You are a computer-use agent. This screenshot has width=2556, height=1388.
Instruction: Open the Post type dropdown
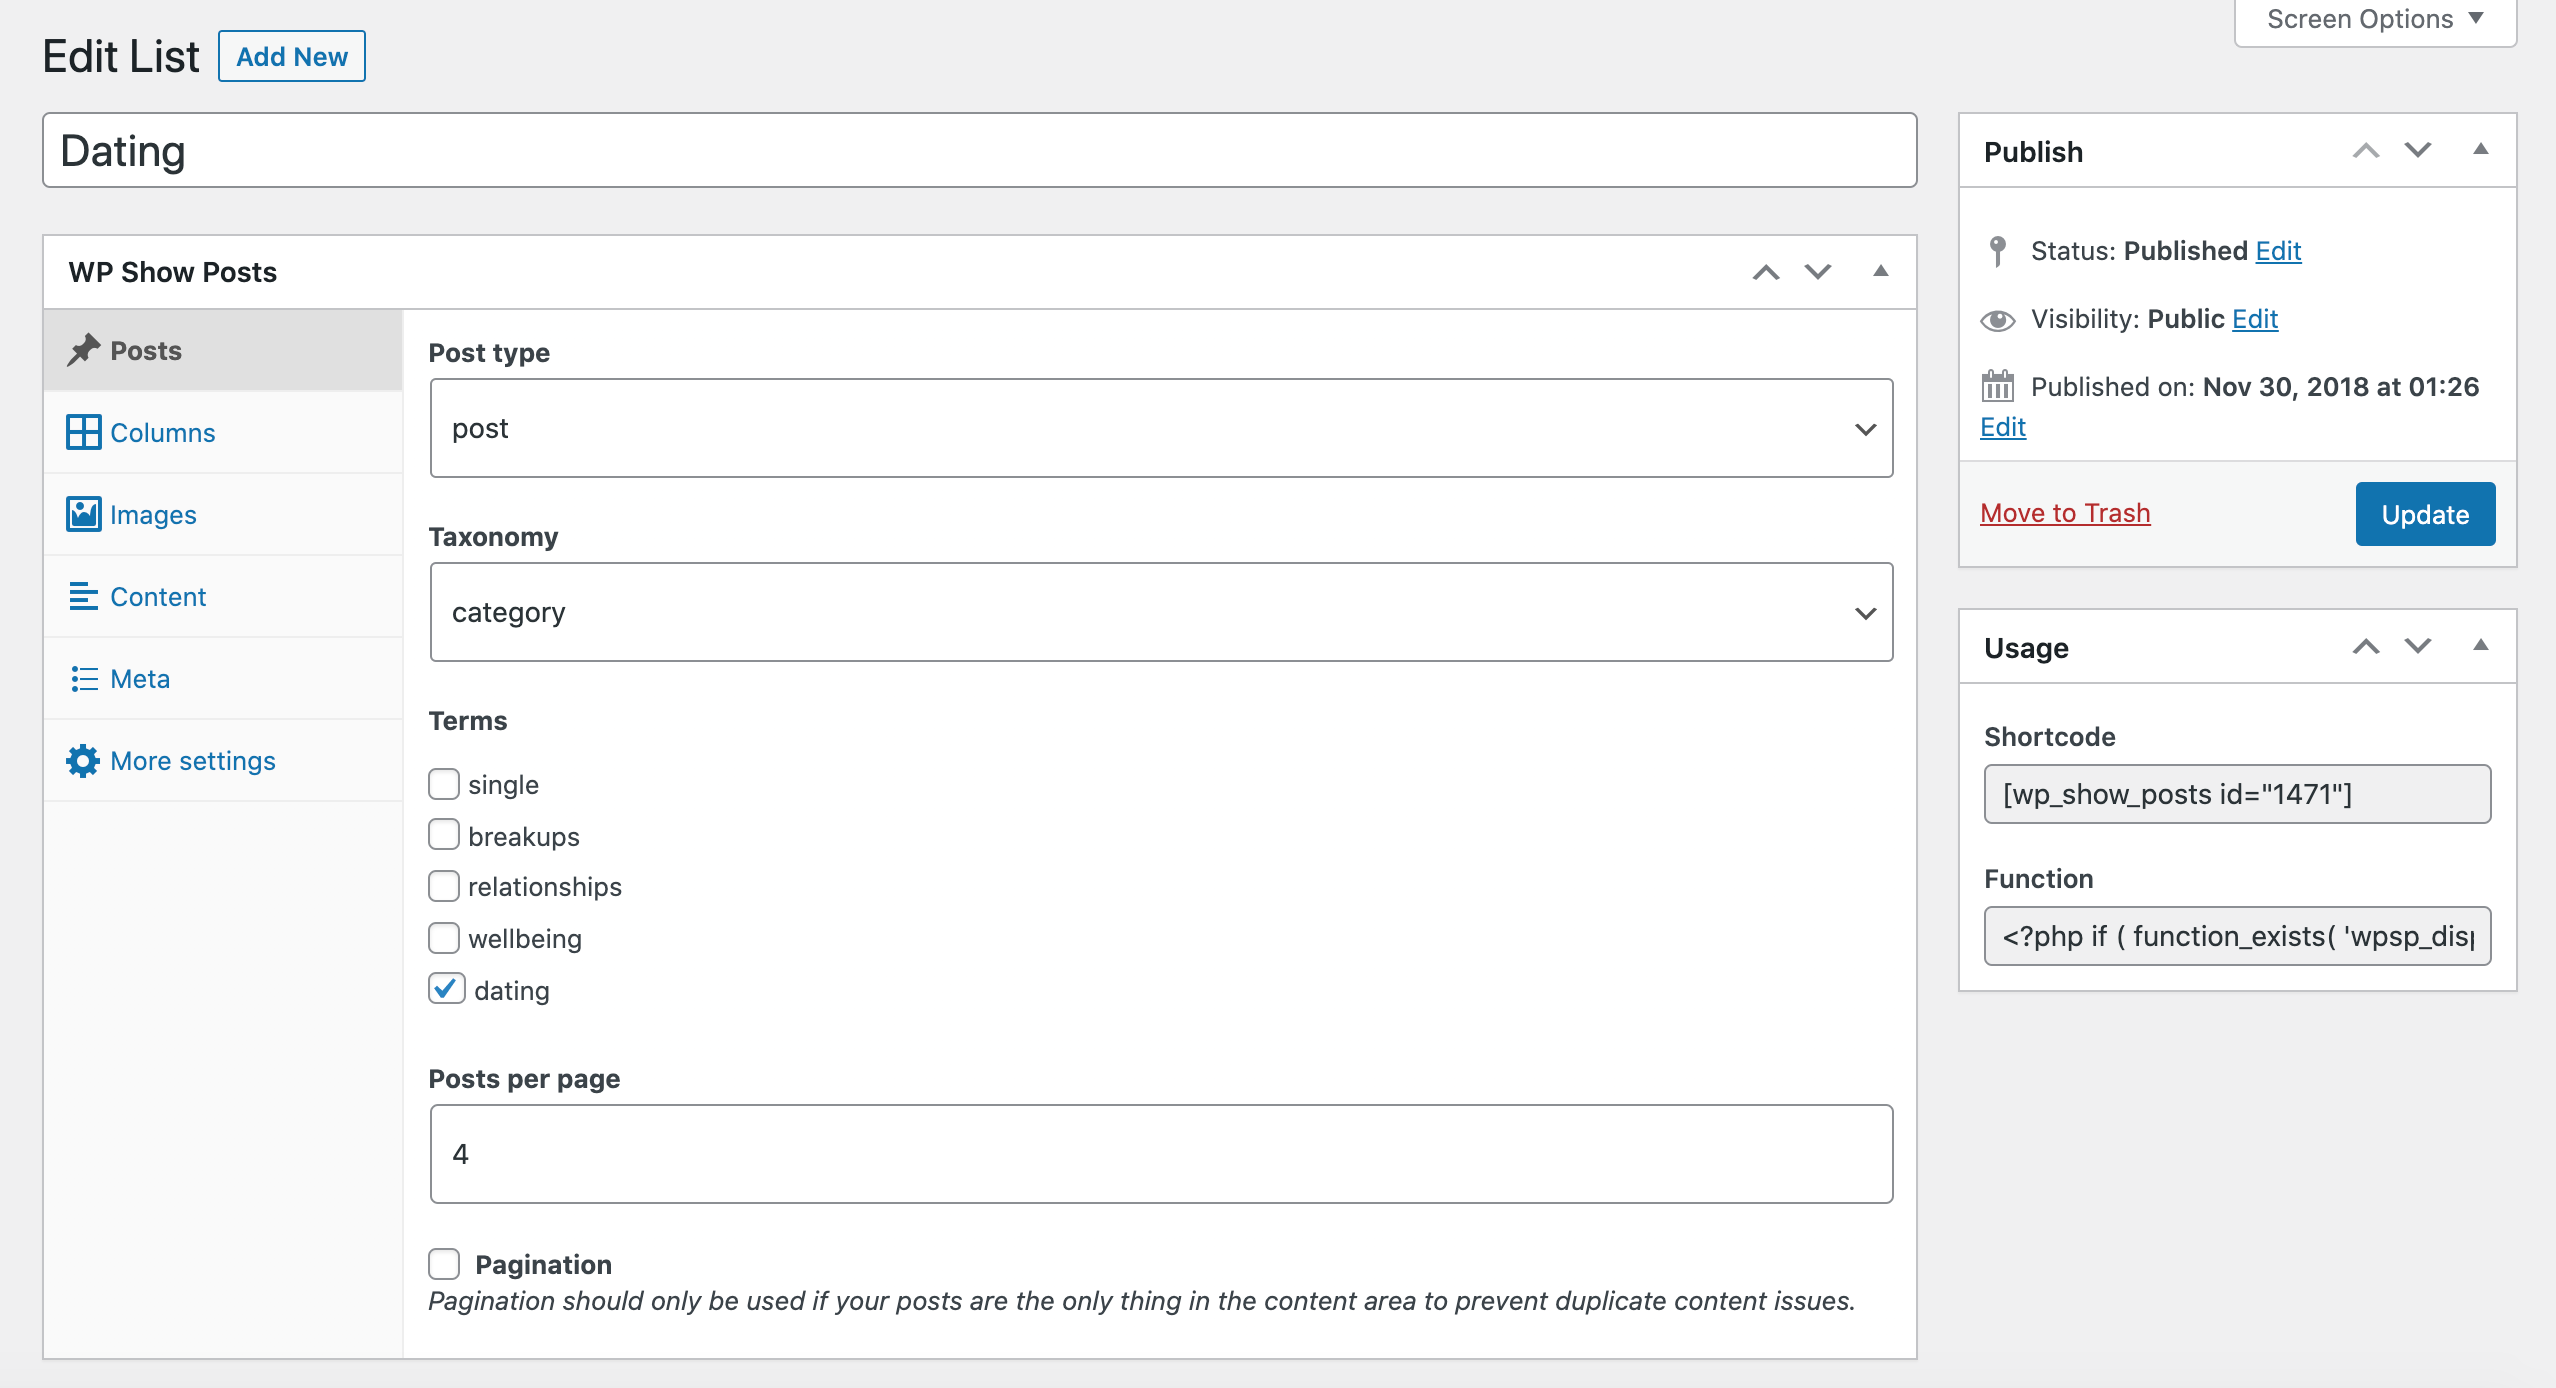(x=1161, y=428)
